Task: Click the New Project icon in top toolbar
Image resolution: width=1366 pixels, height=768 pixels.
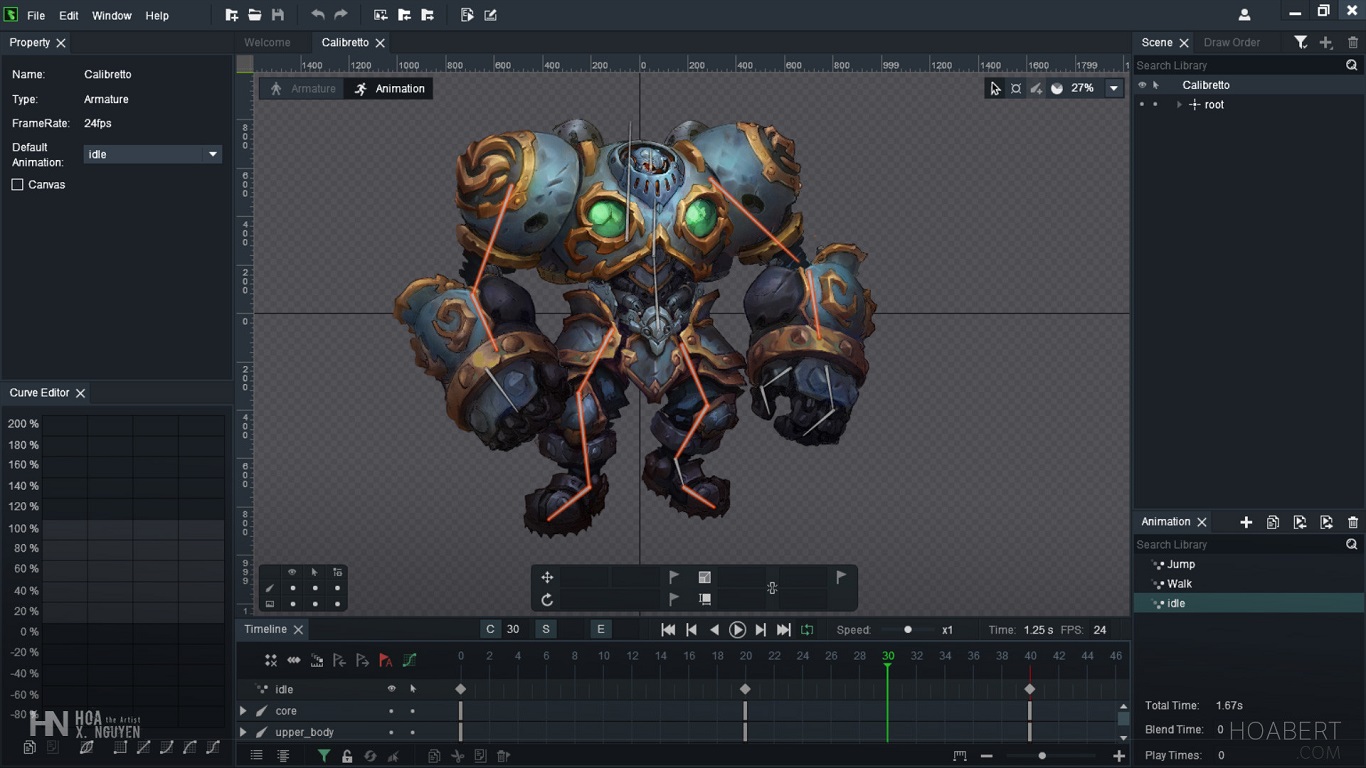Action: [x=232, y=15]
